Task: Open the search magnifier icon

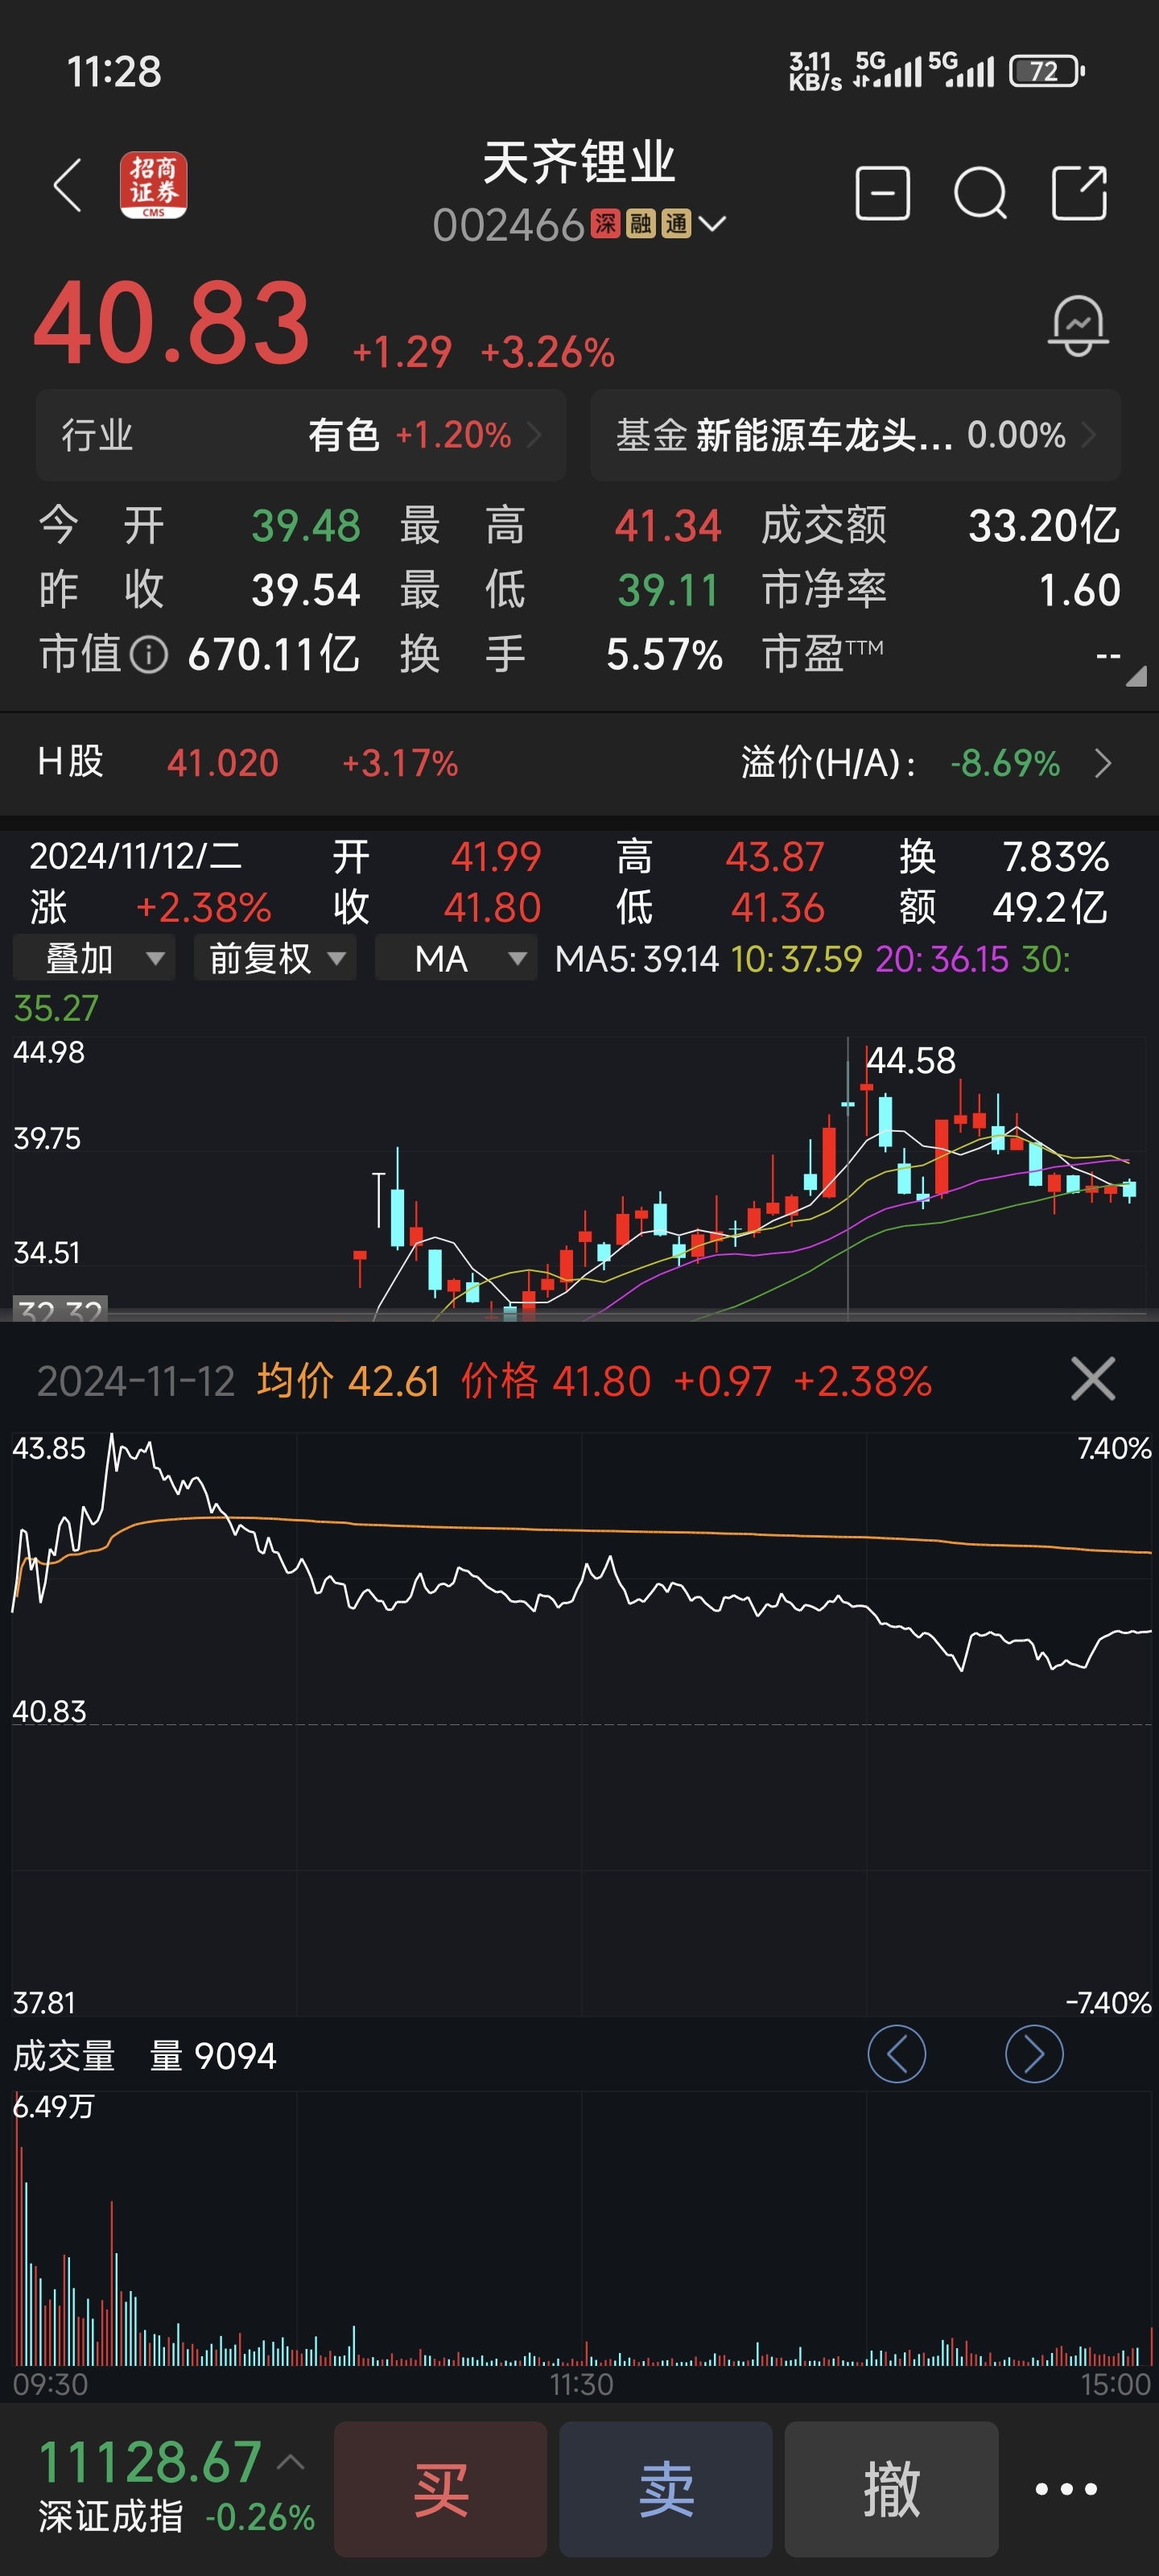Action: click(980, 192)
